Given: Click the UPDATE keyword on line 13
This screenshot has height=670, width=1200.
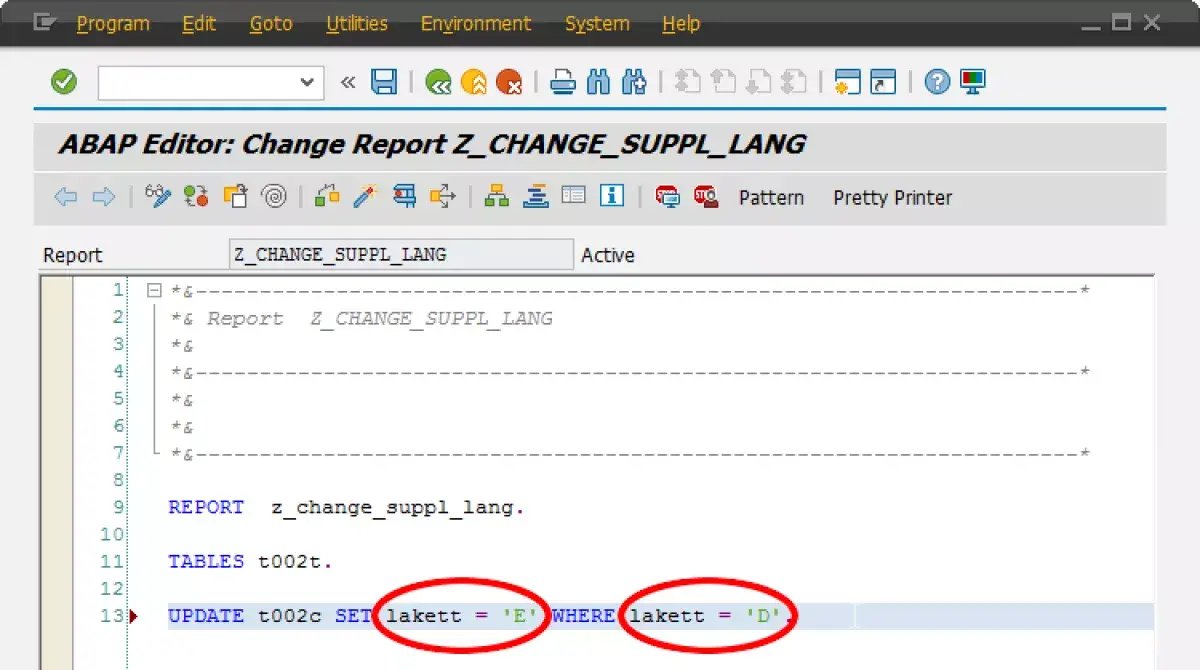Looking at the screenshot, I should (x=206, y=616).
